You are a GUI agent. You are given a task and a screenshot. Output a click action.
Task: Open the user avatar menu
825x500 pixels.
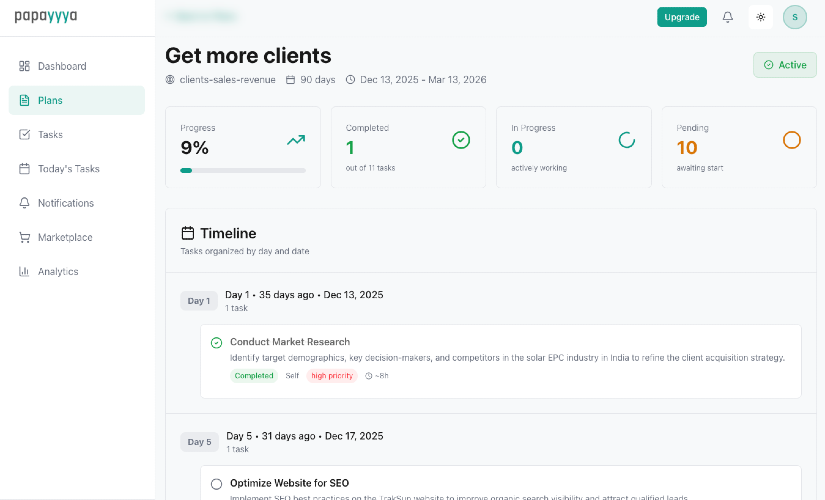[x=795, y=17]
